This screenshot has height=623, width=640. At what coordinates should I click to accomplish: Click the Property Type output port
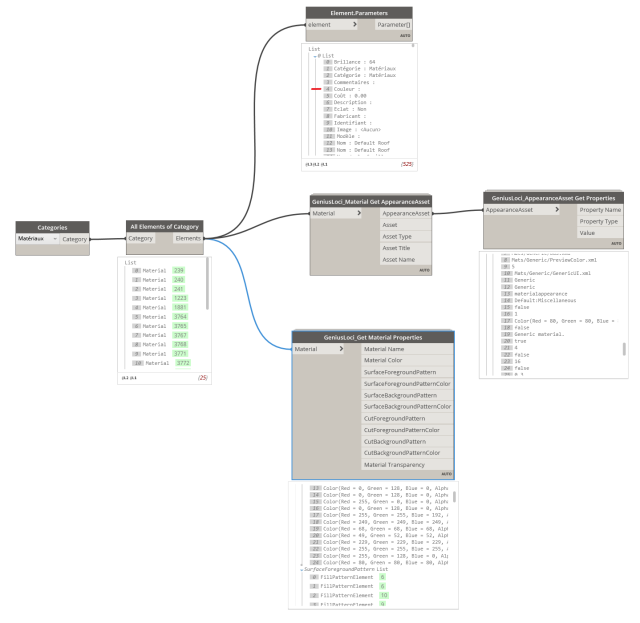click(600, 221)
